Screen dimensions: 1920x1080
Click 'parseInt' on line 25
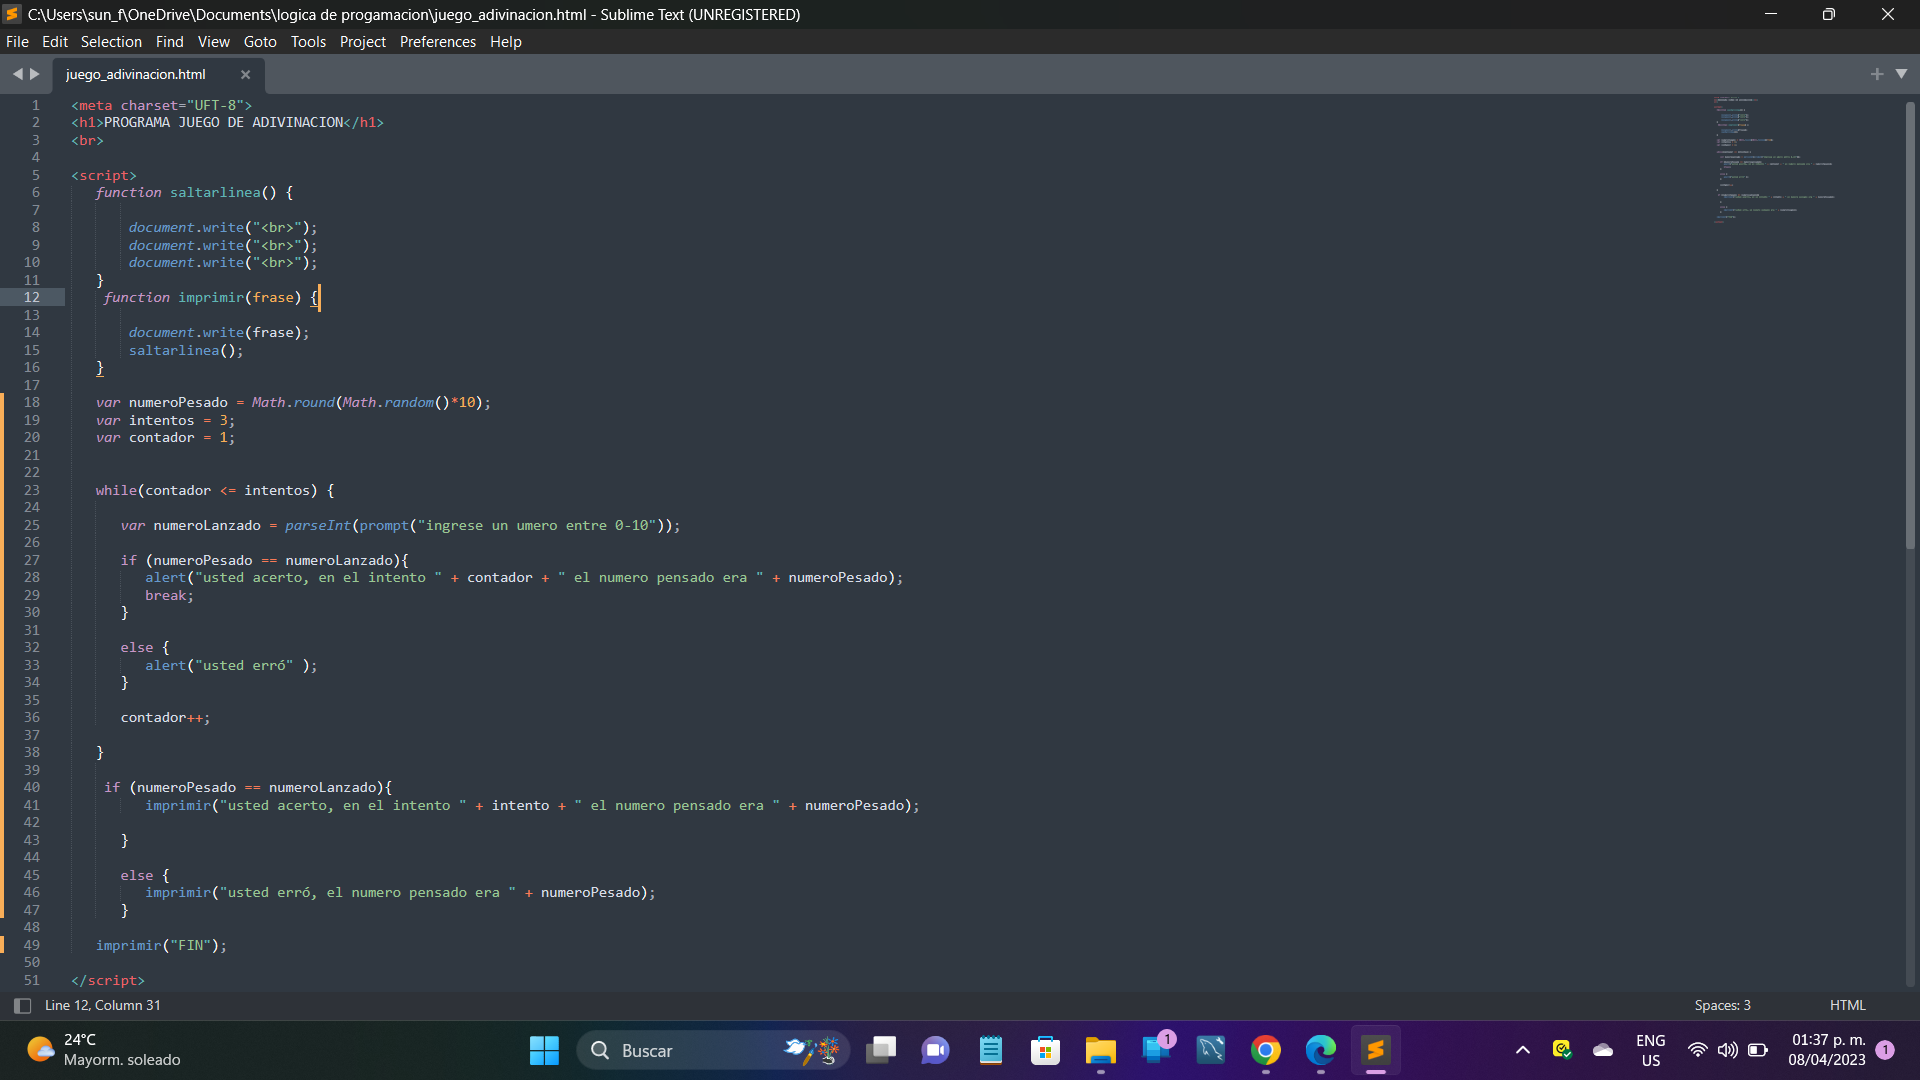coord(318,525)
